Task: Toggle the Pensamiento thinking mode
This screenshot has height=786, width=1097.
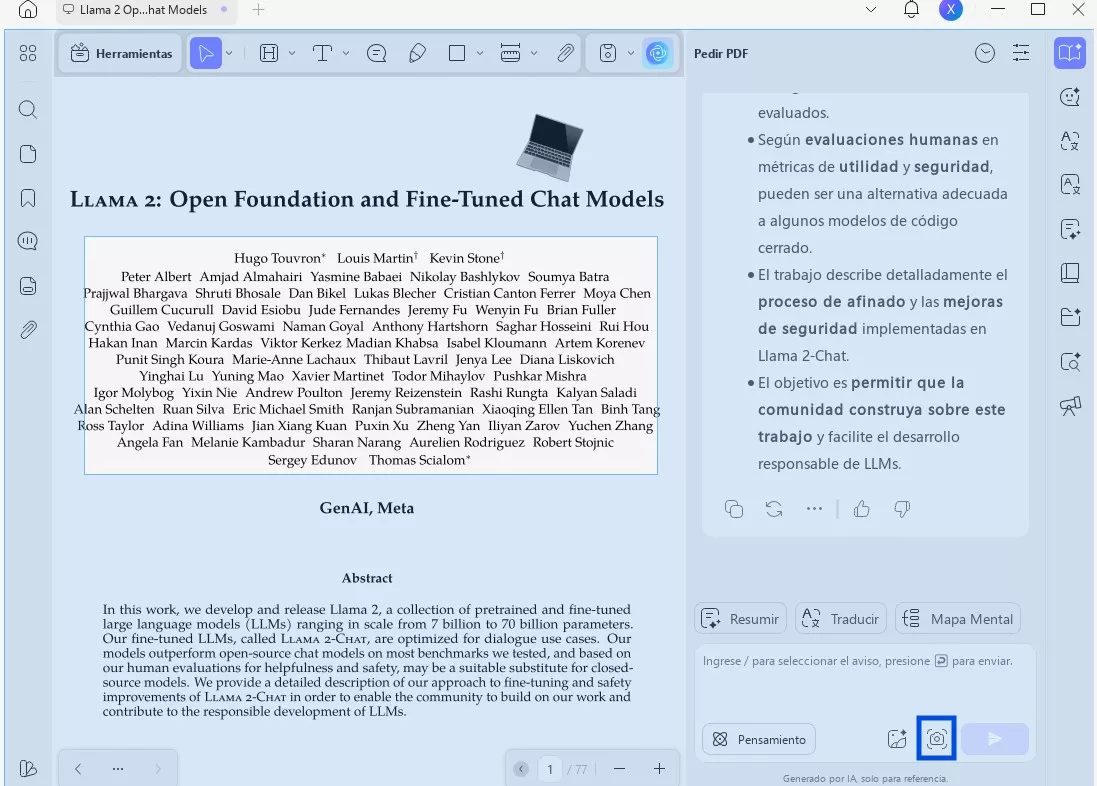Action: [759, 739]
